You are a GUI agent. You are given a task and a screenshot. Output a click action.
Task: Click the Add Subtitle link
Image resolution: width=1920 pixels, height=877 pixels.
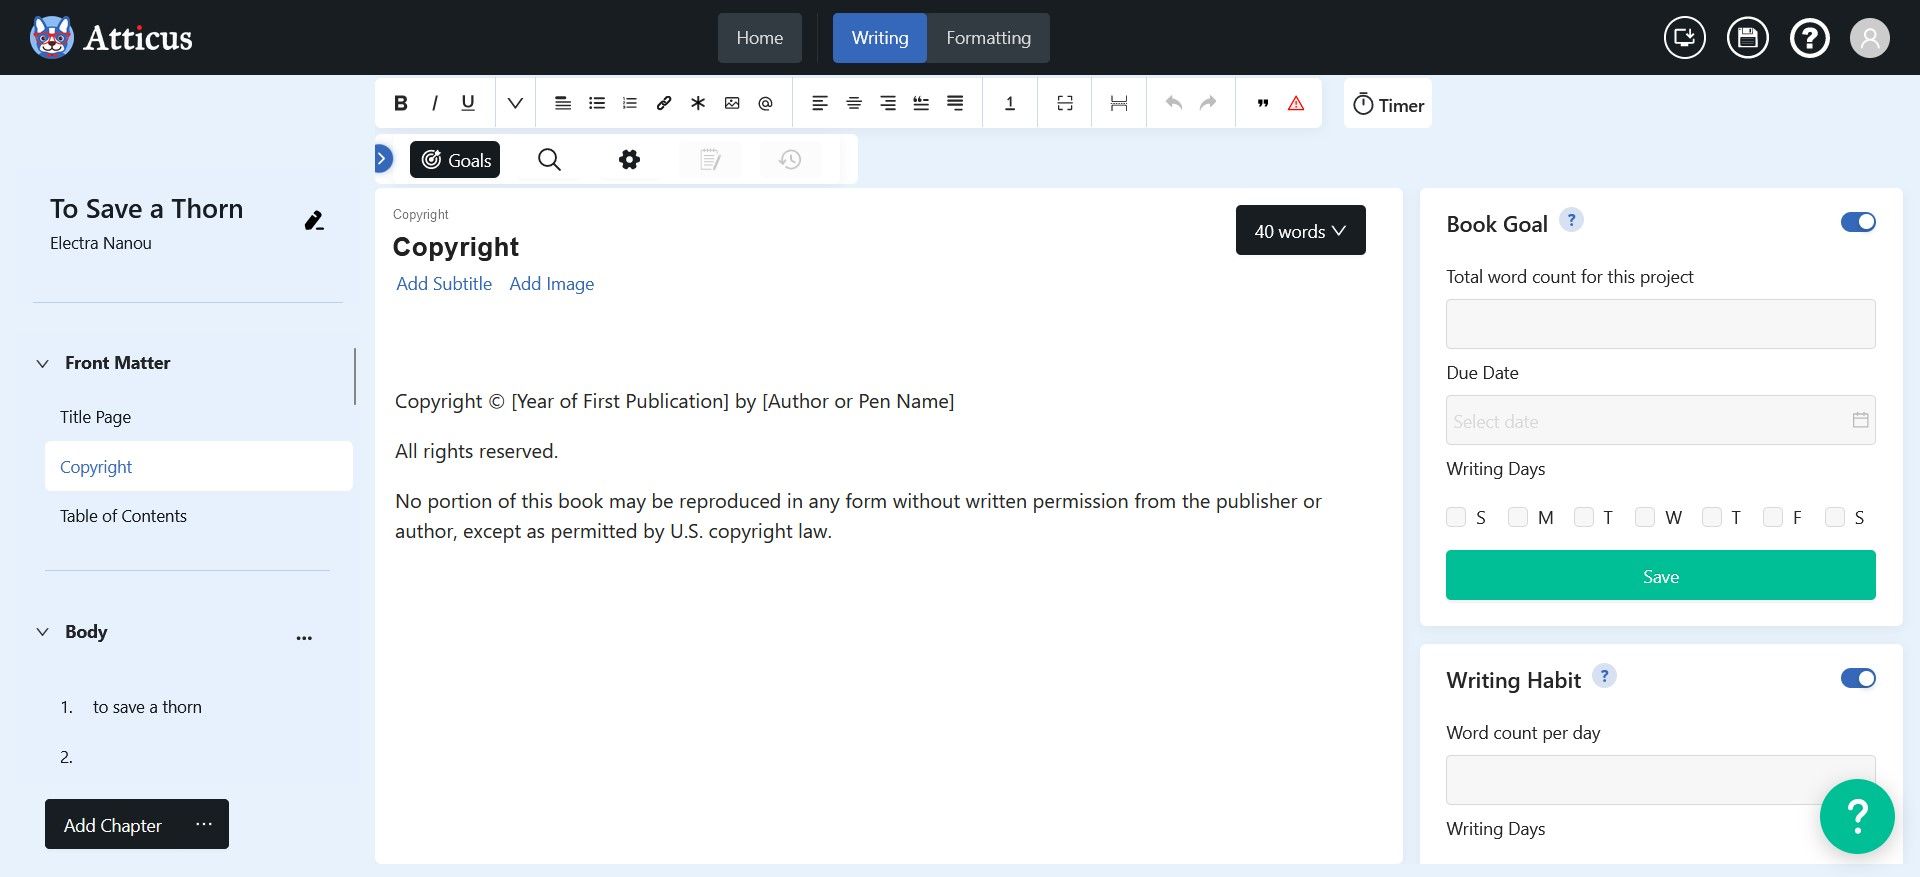pos(444,284)
